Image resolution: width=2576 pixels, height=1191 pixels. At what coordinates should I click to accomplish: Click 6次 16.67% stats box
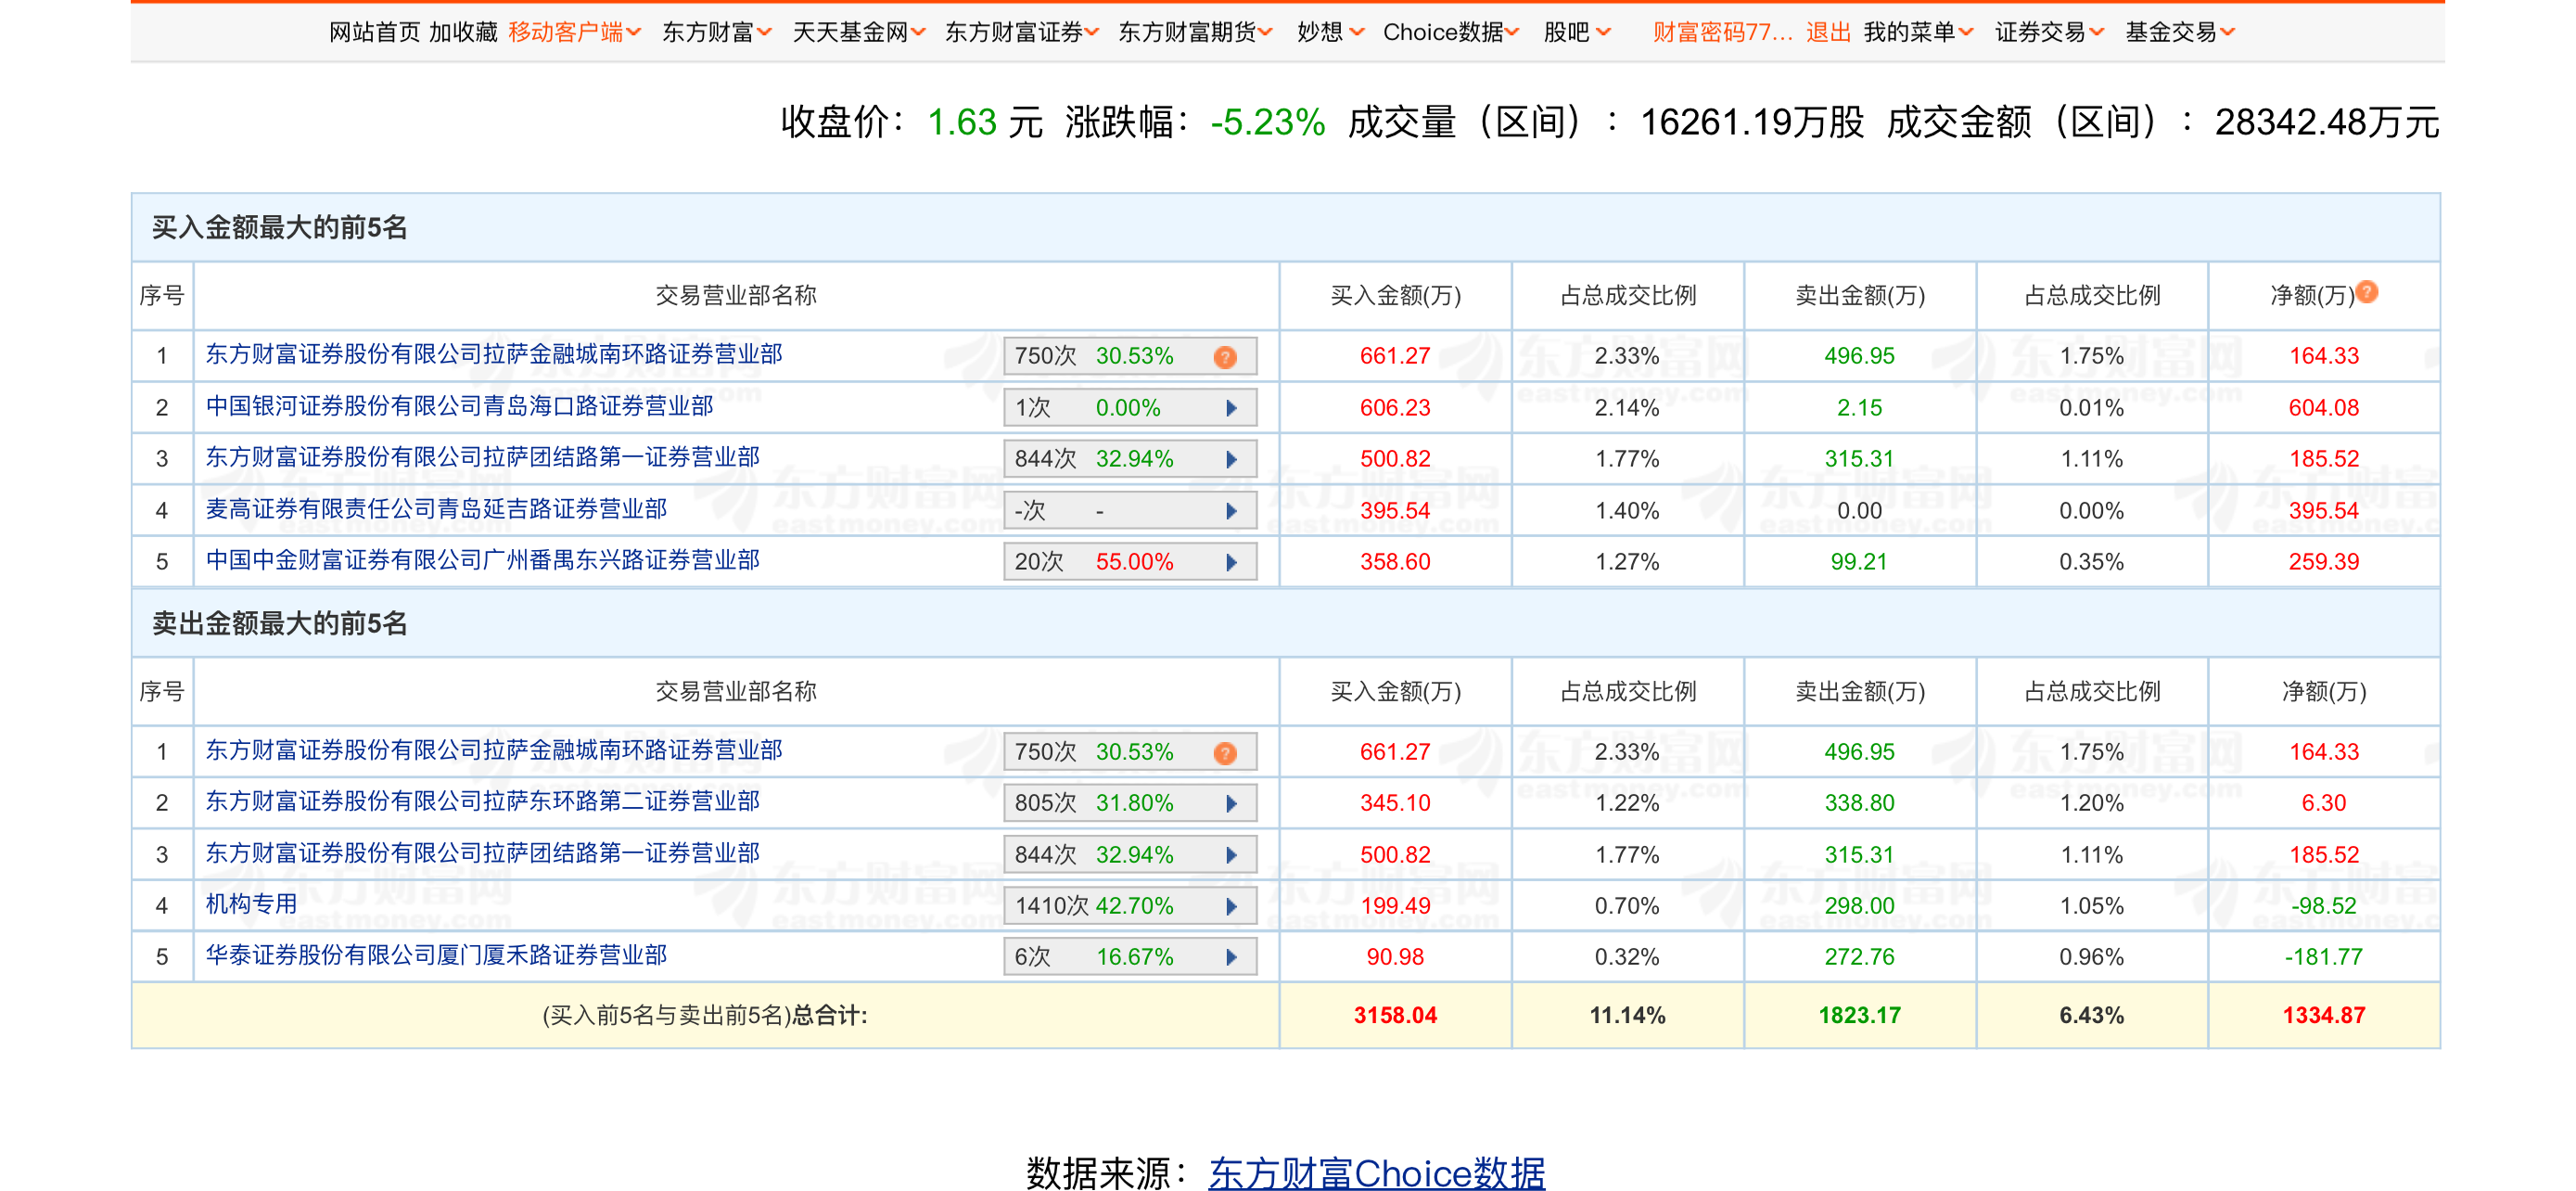[1130, 957]
